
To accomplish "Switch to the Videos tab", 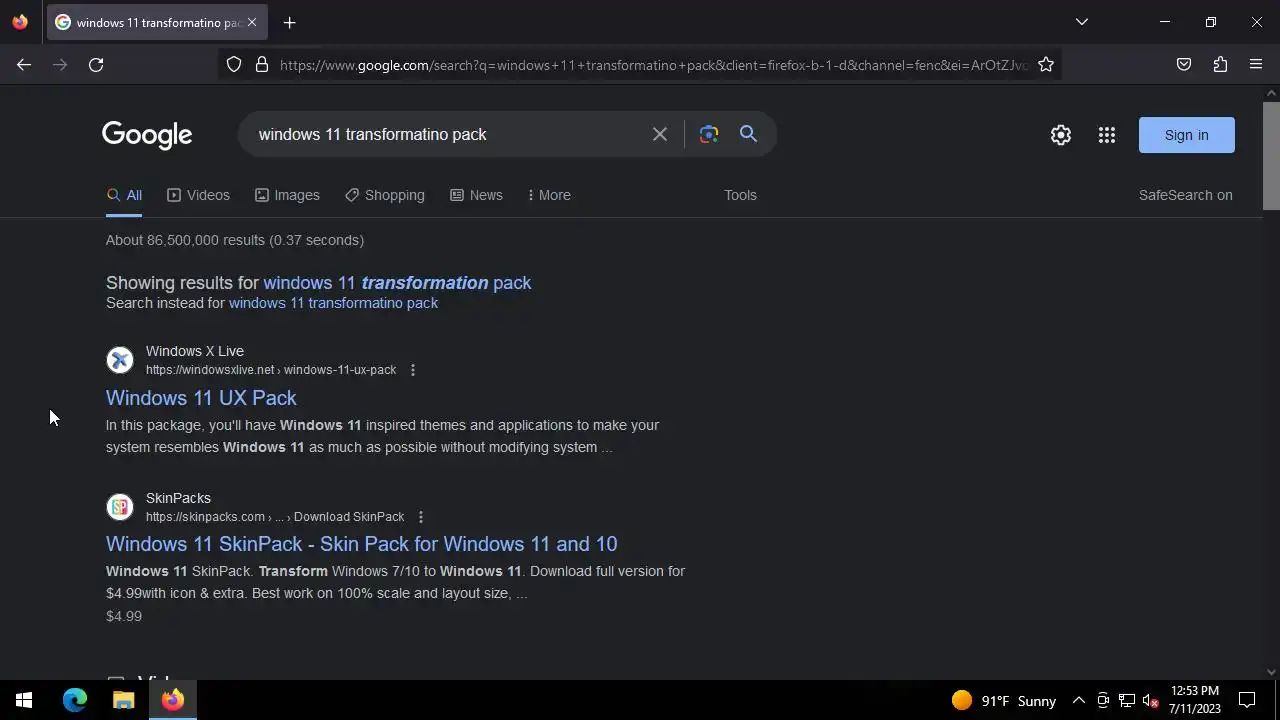I will click(198, 195).
